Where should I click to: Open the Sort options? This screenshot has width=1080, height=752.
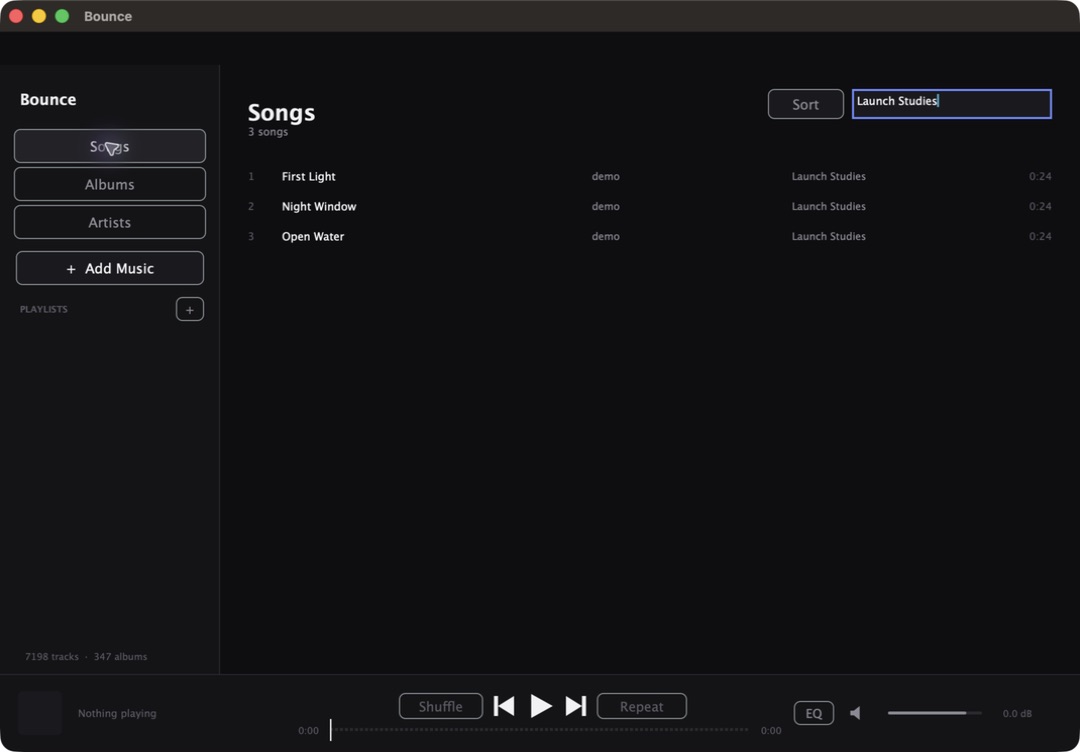click(x=806, y=105)
